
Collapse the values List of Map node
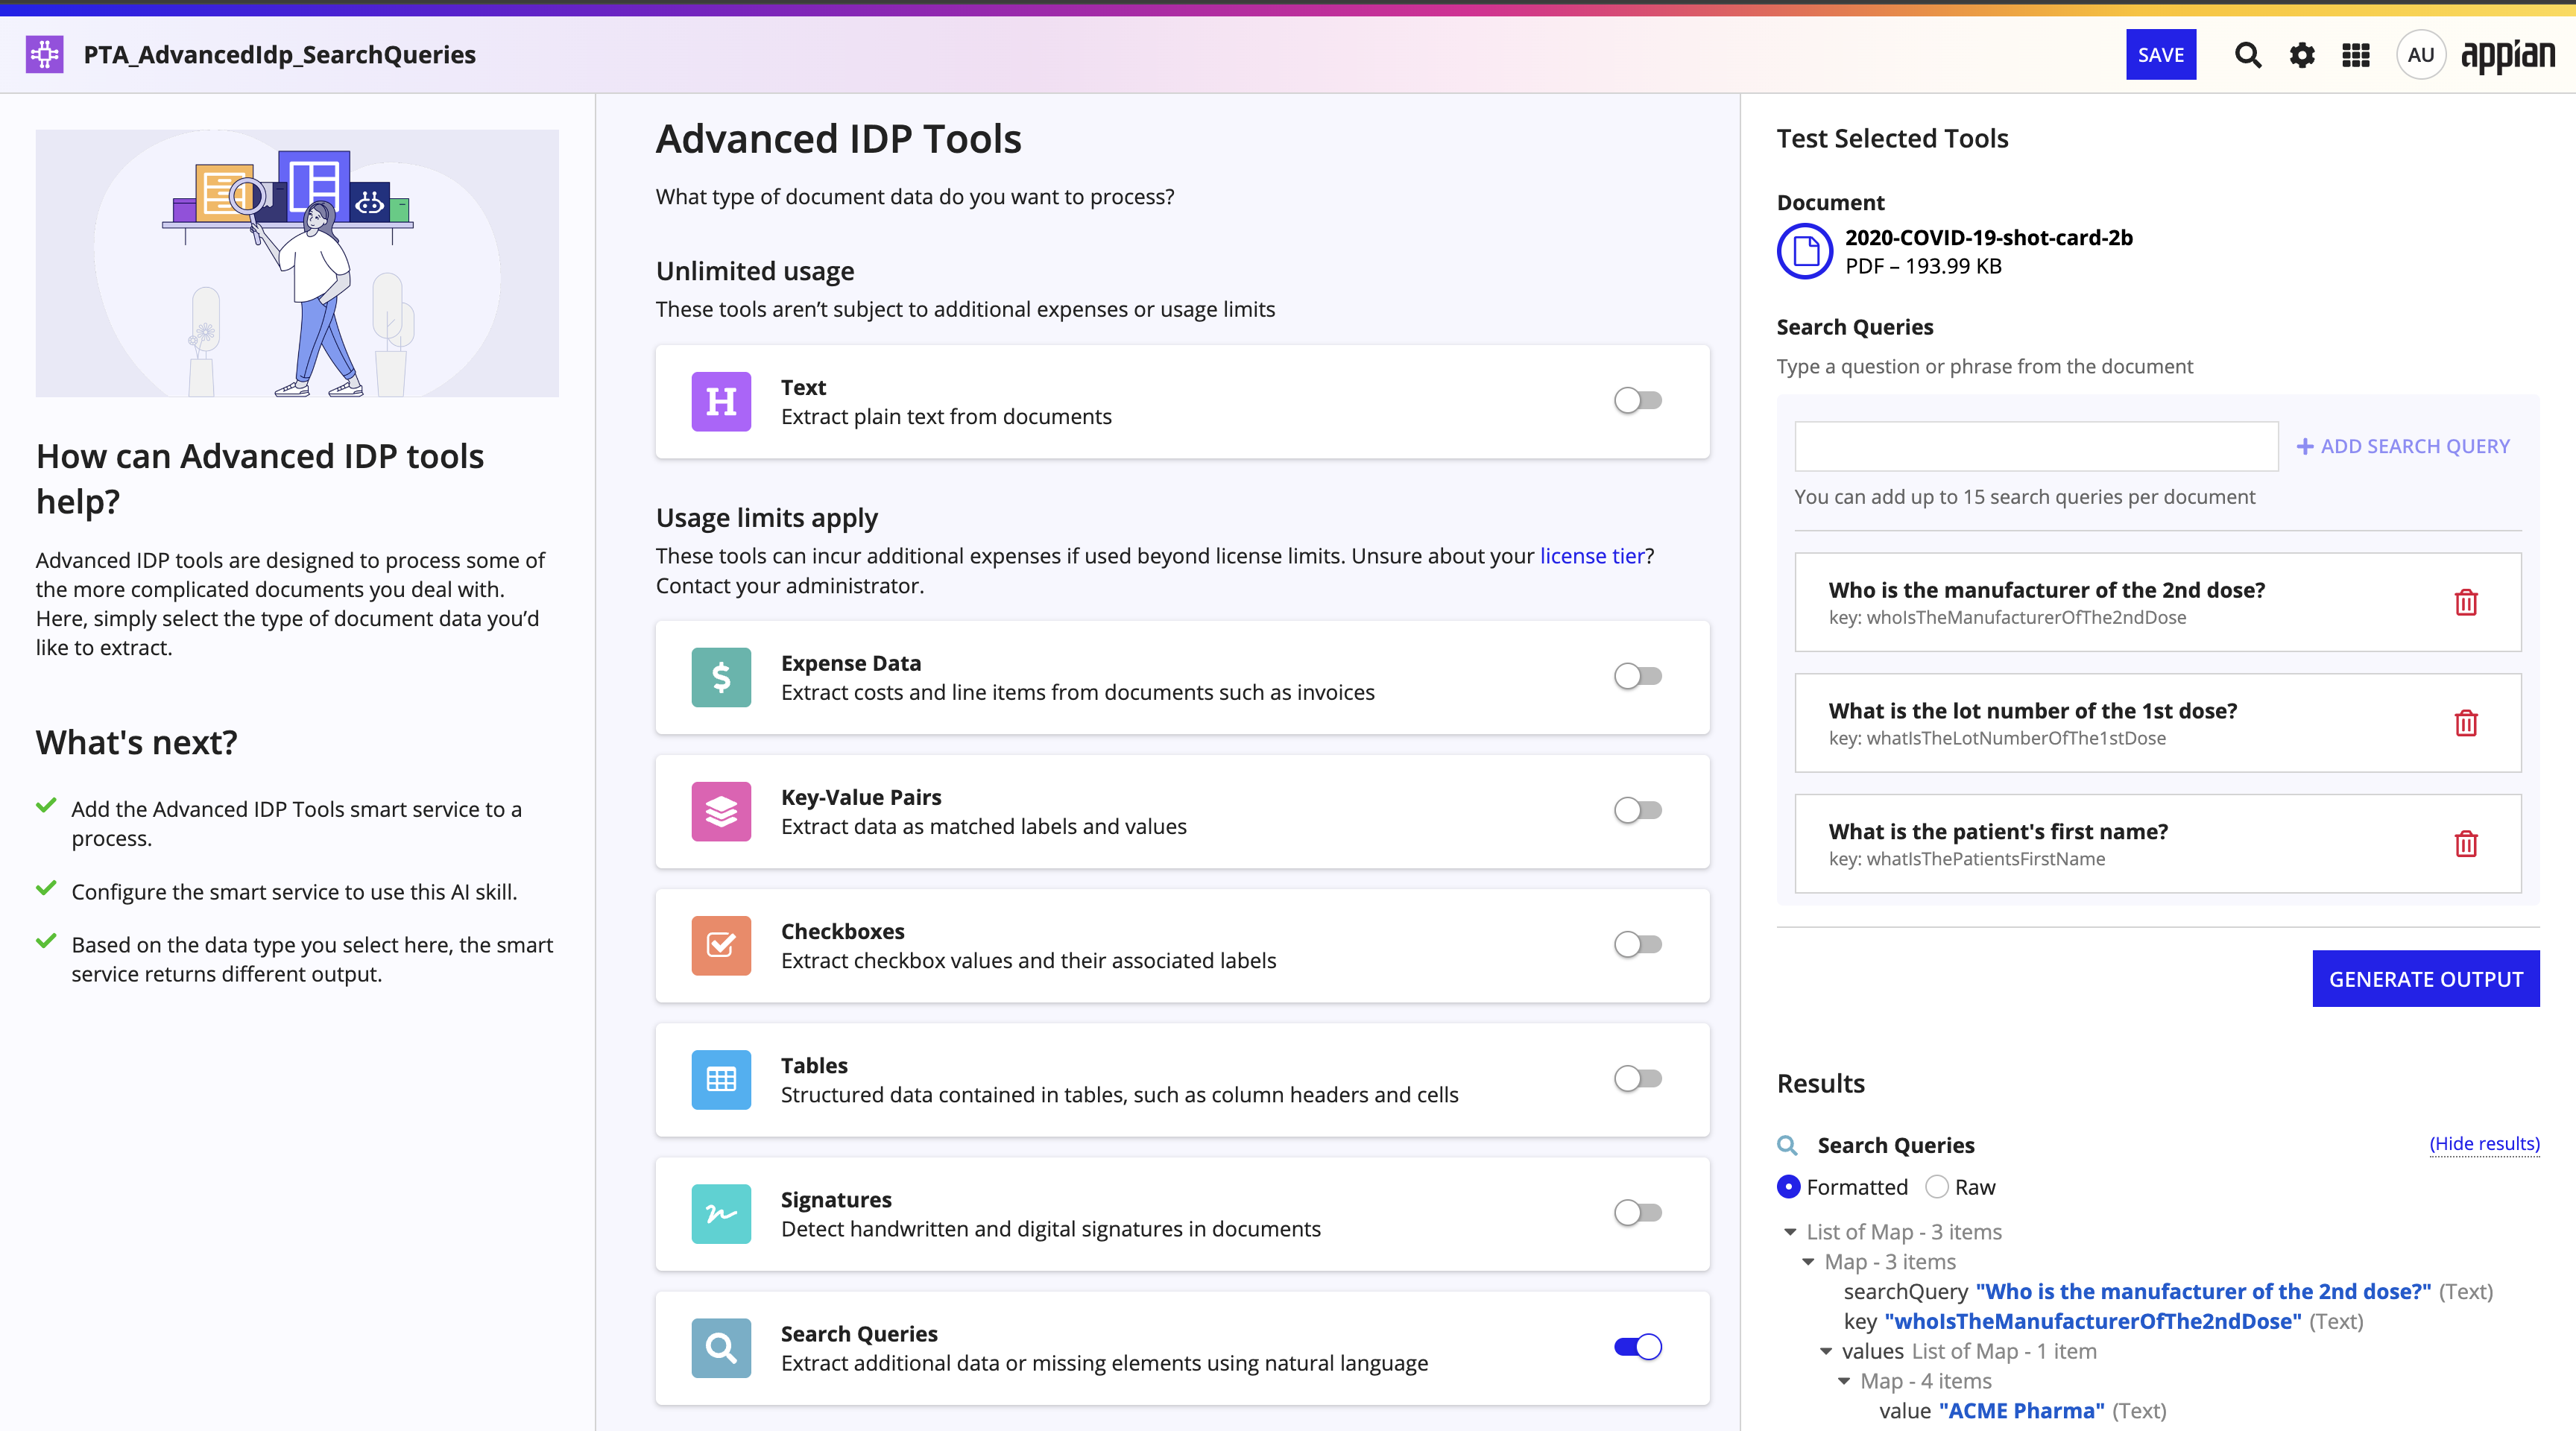(1826, 1351)
